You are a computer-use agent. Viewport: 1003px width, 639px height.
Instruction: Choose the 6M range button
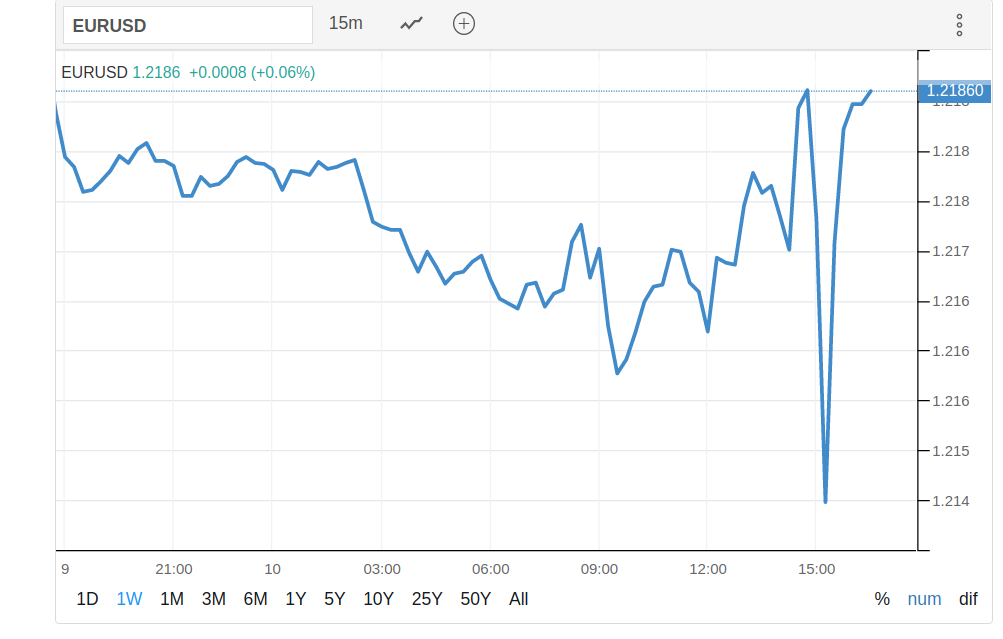tap(255, 599)
